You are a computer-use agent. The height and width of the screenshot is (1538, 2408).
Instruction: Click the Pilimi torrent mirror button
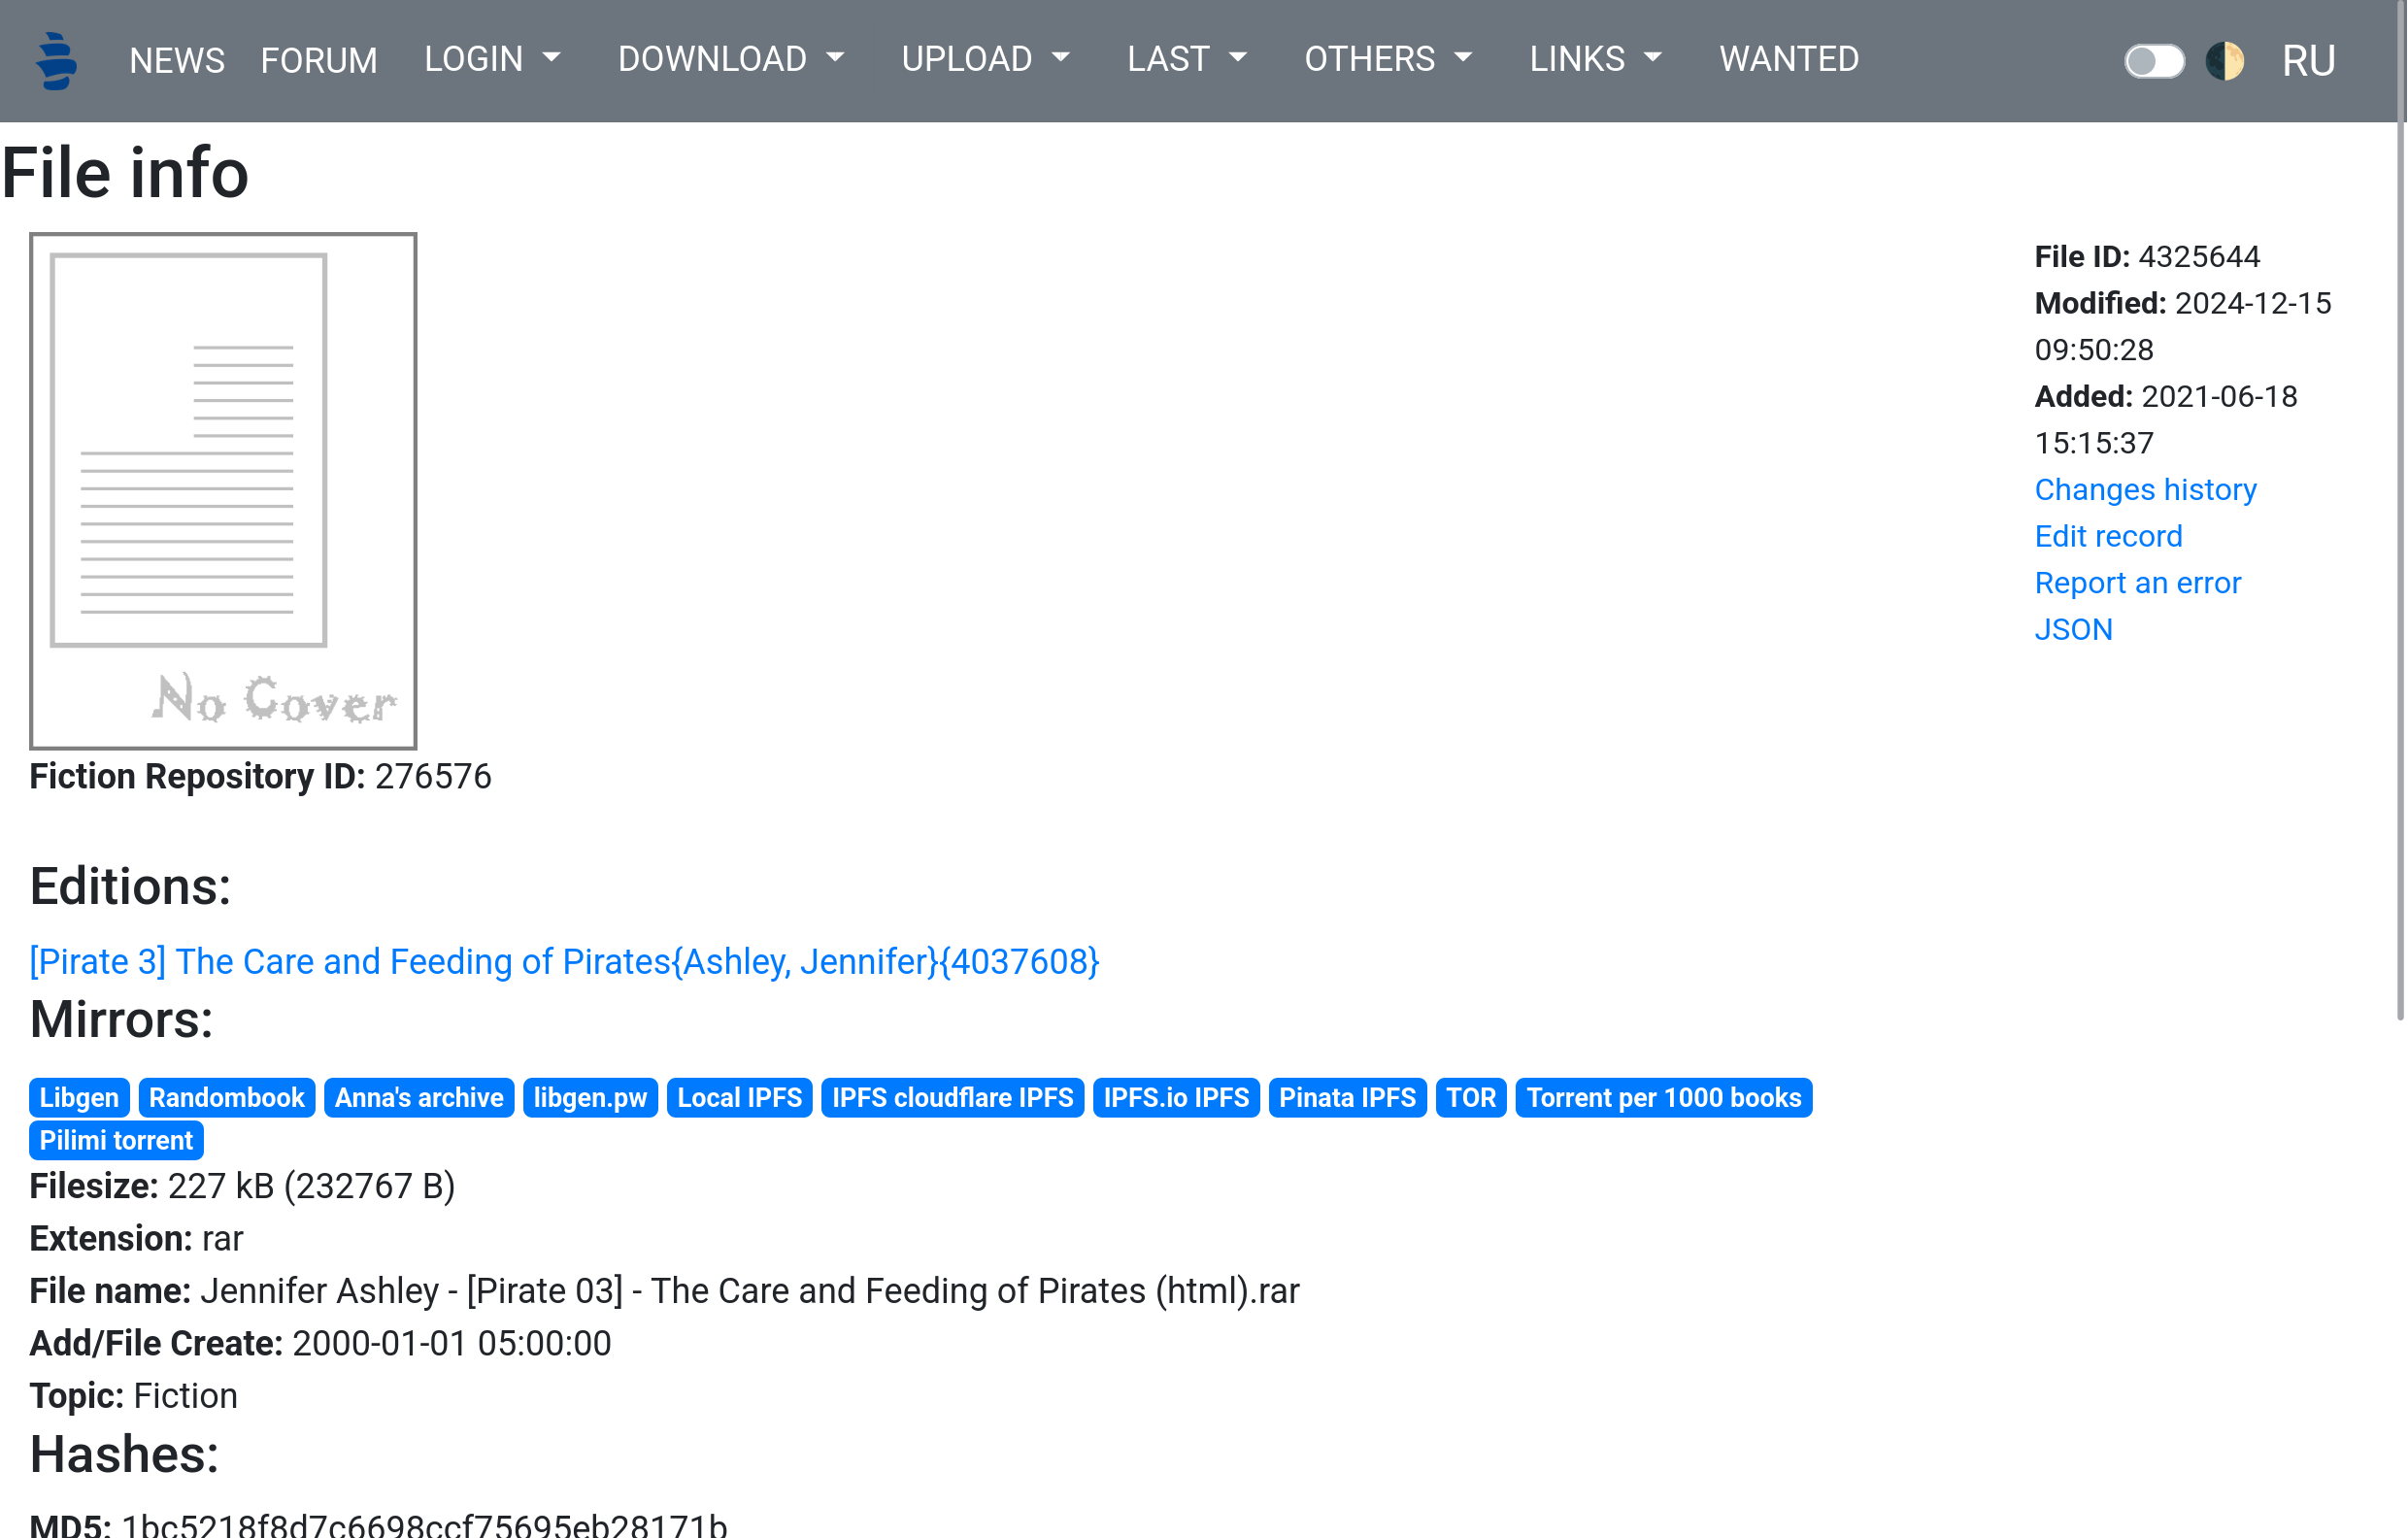[x=116, y=1141]
